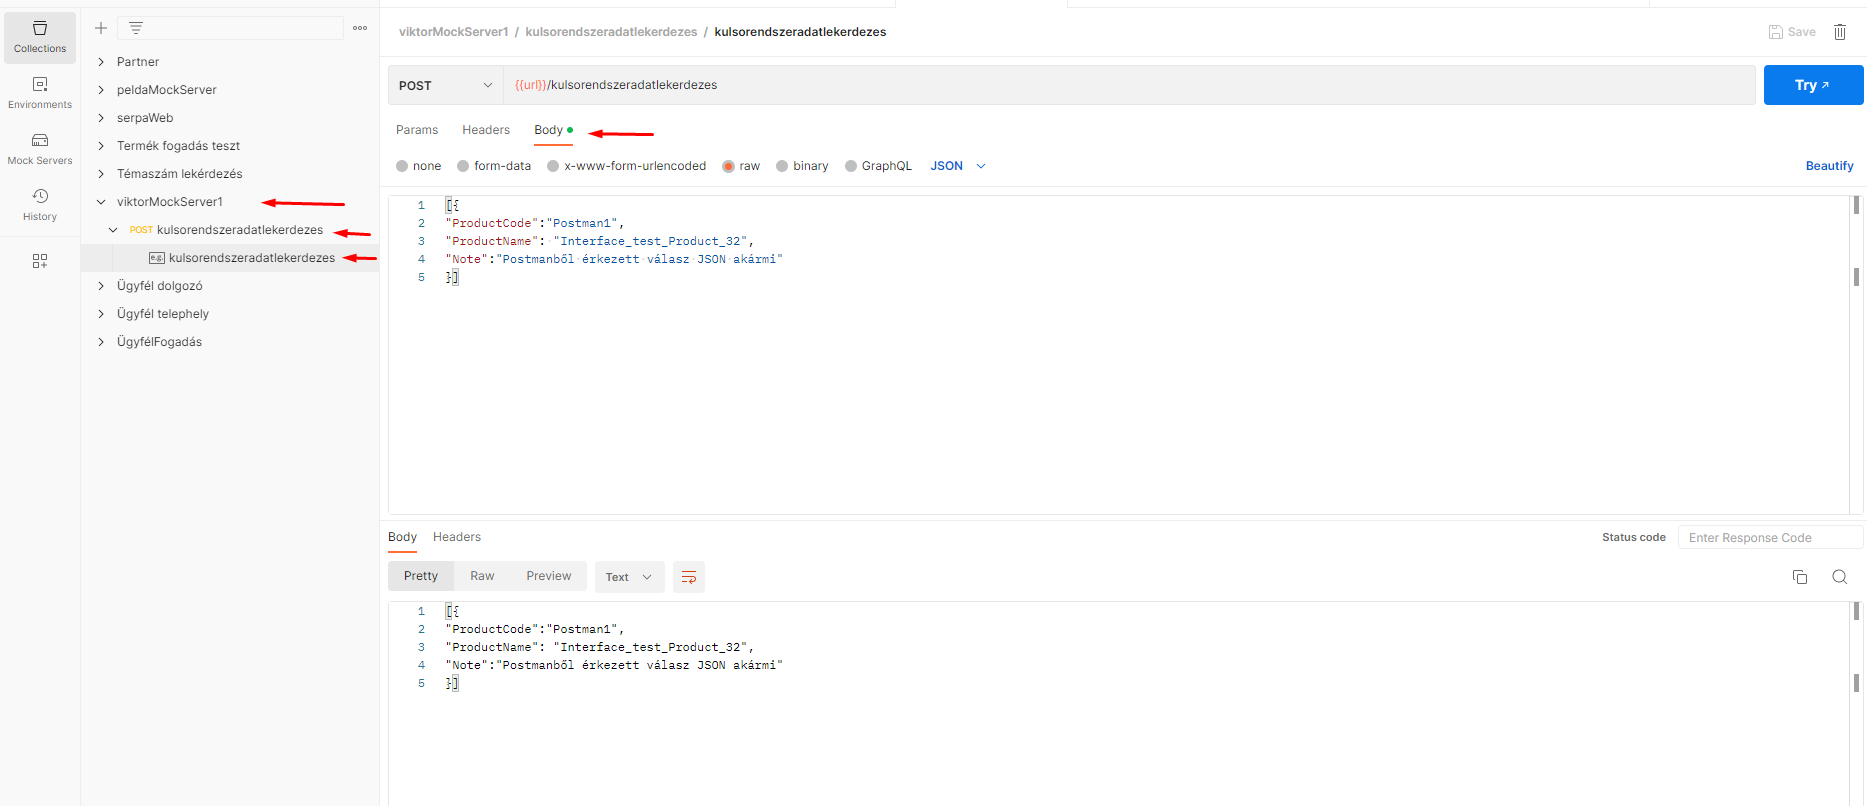
Task: Select the x-www-form-urlencoded radio option
Action: coord(553,166)
